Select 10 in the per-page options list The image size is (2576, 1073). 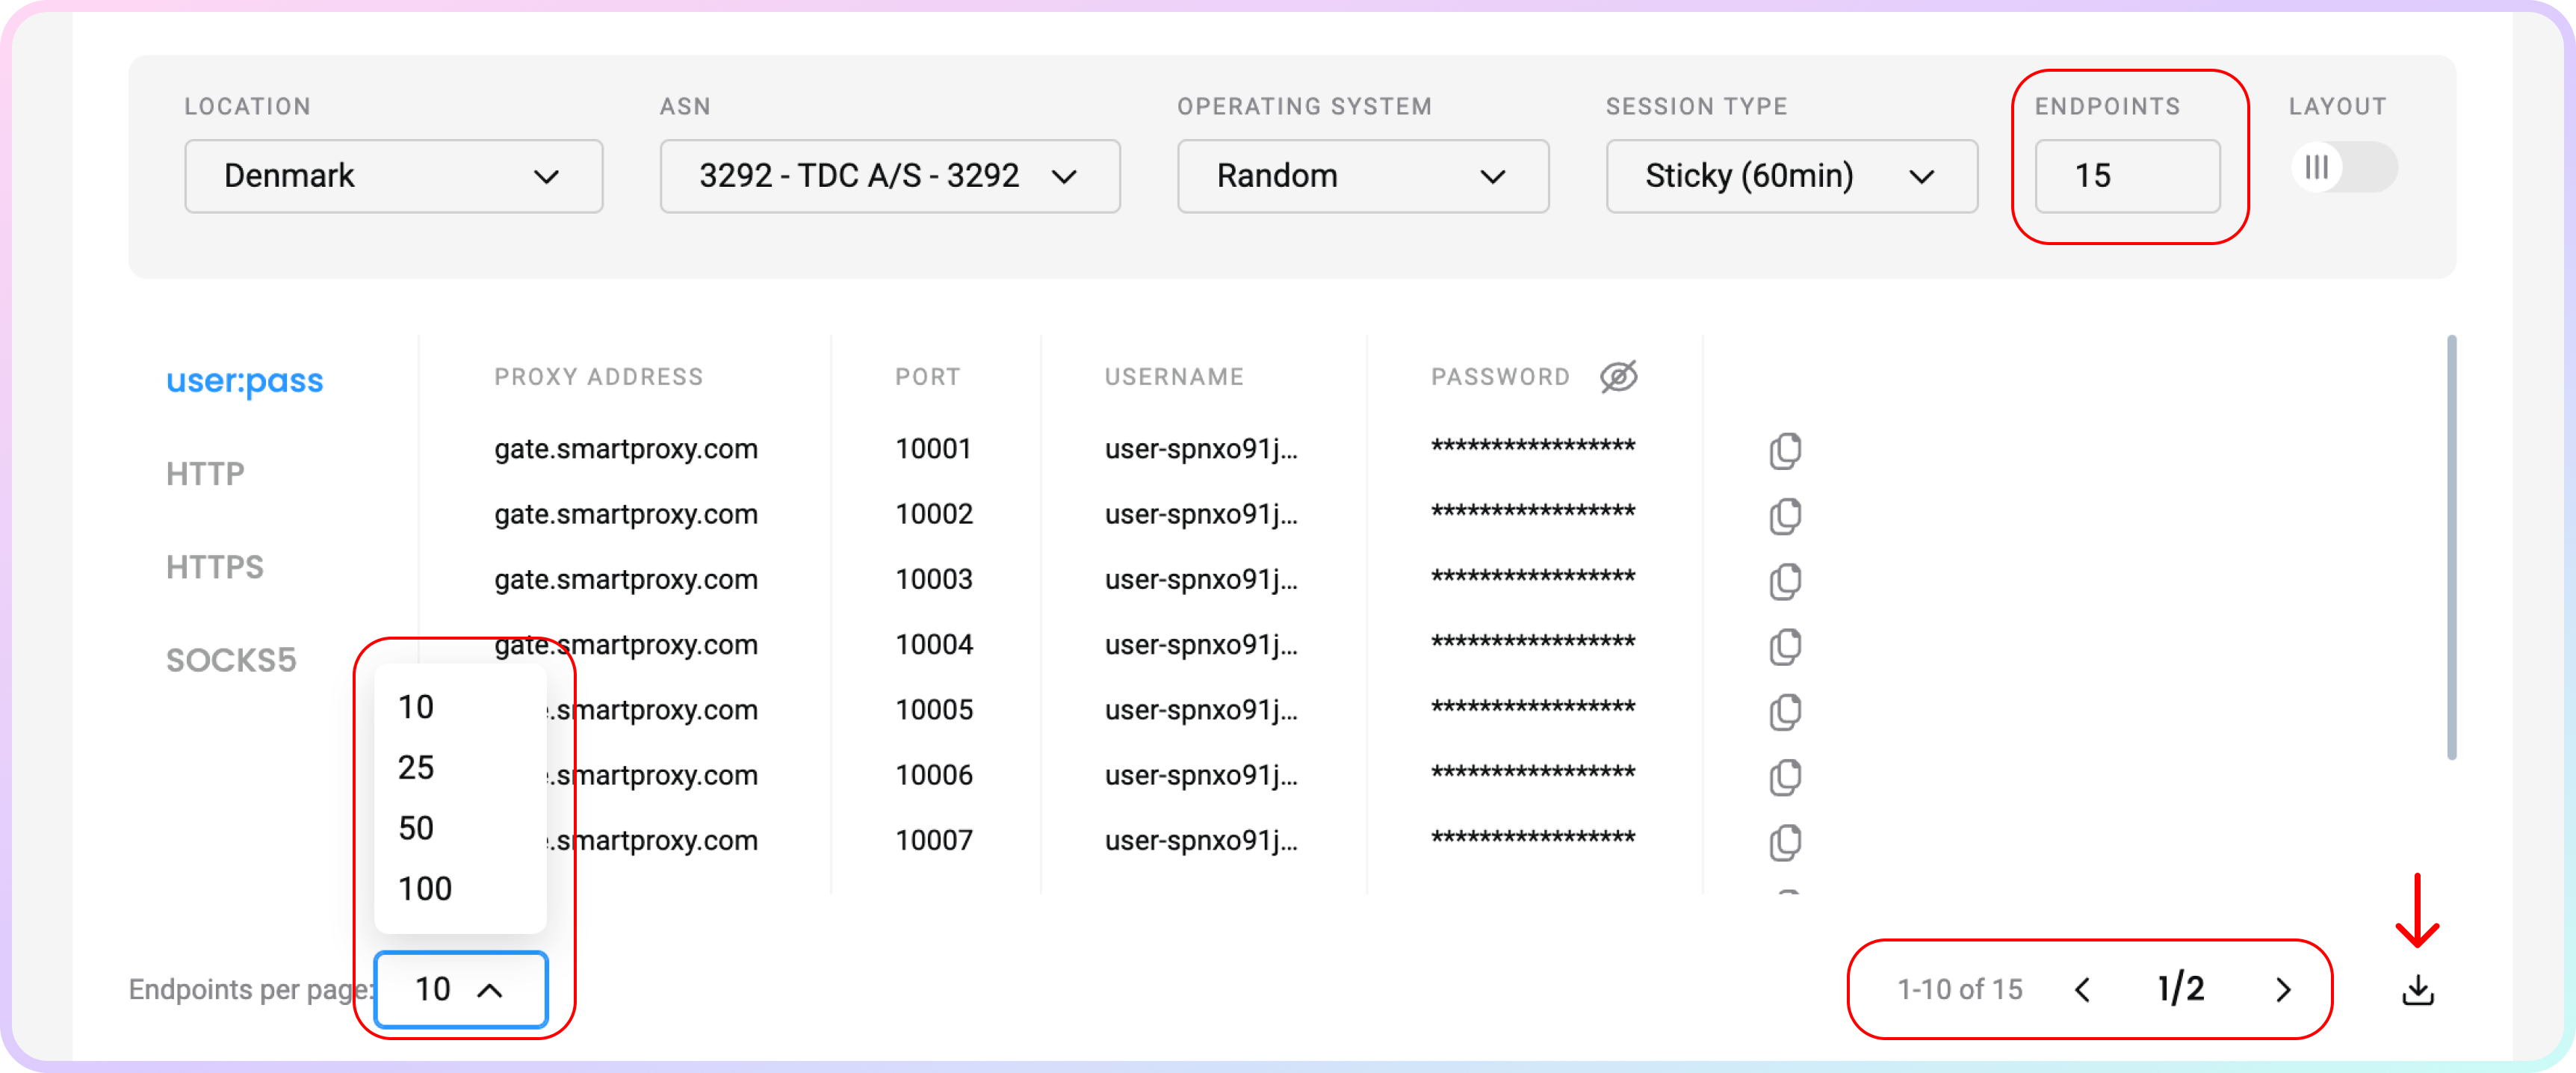(416, 707)
